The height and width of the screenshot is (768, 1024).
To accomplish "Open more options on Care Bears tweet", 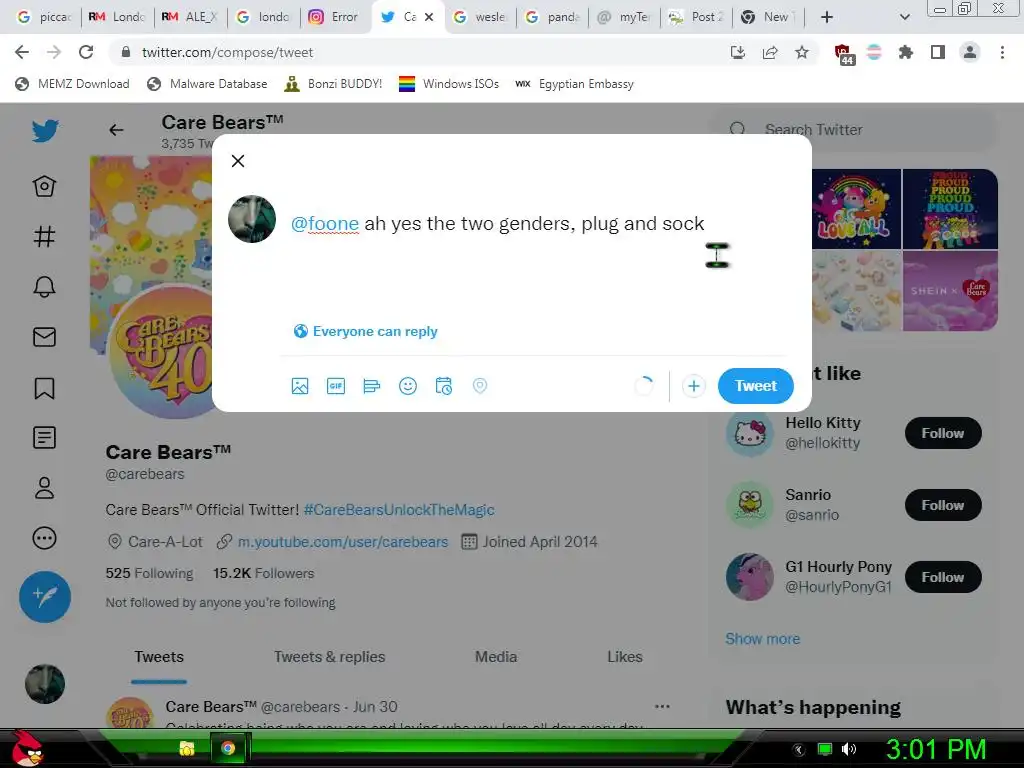I will [x=662, y=706].
